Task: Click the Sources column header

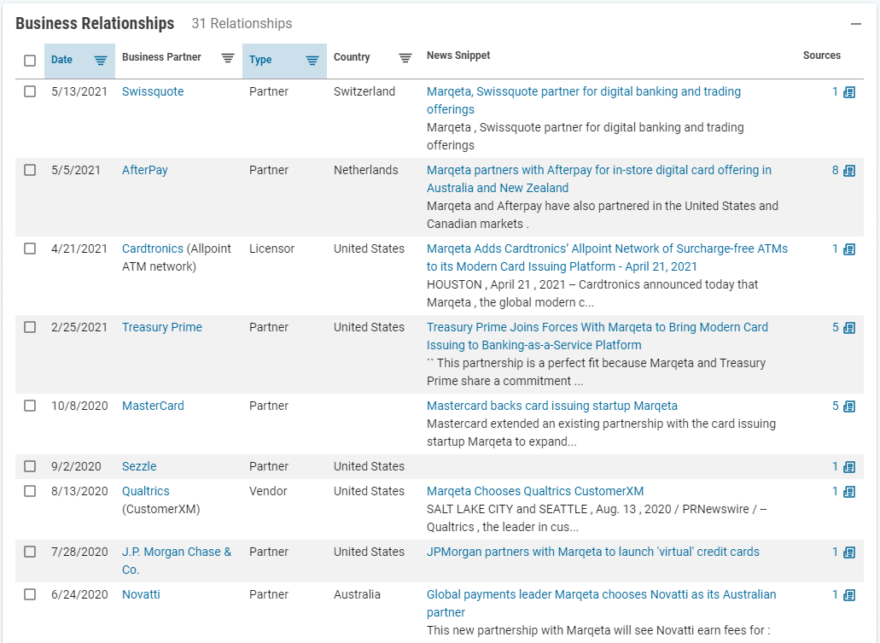Action: tap(822, 56)
